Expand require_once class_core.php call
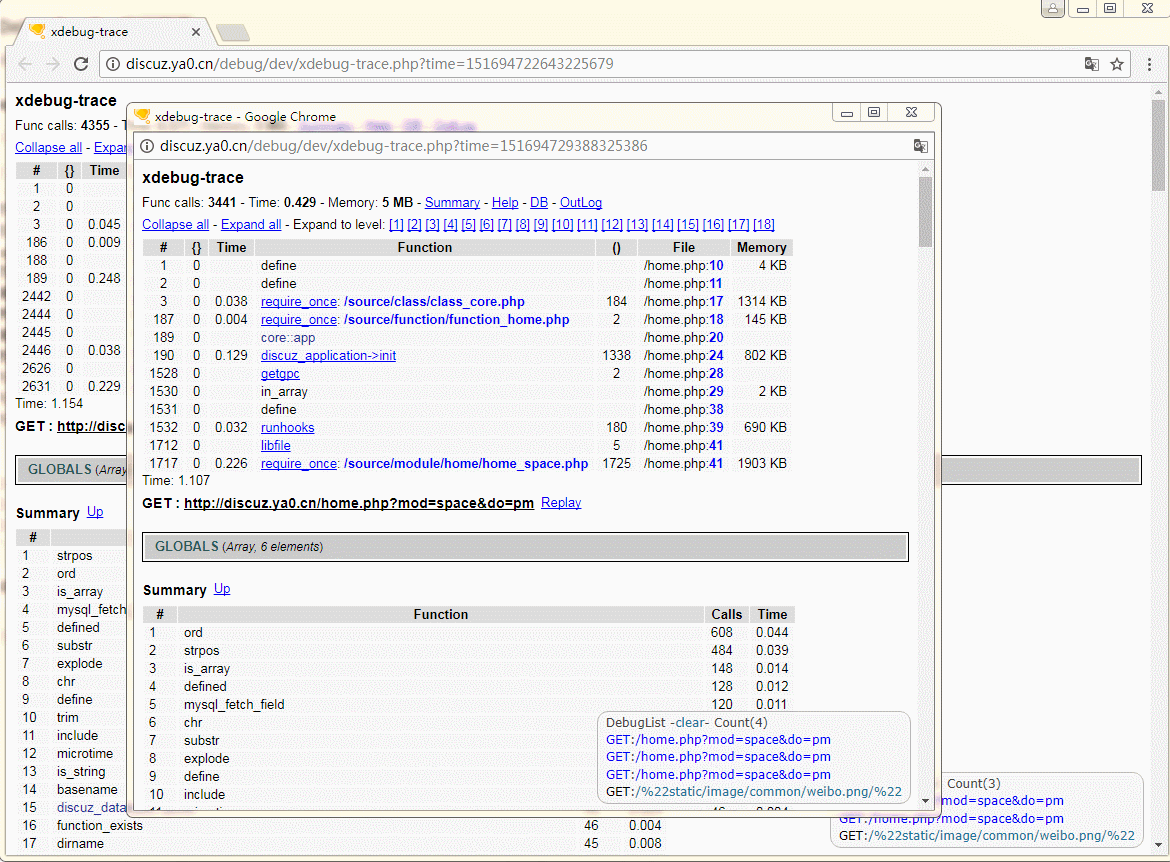1170x862 pixels. tap(392, 302)
